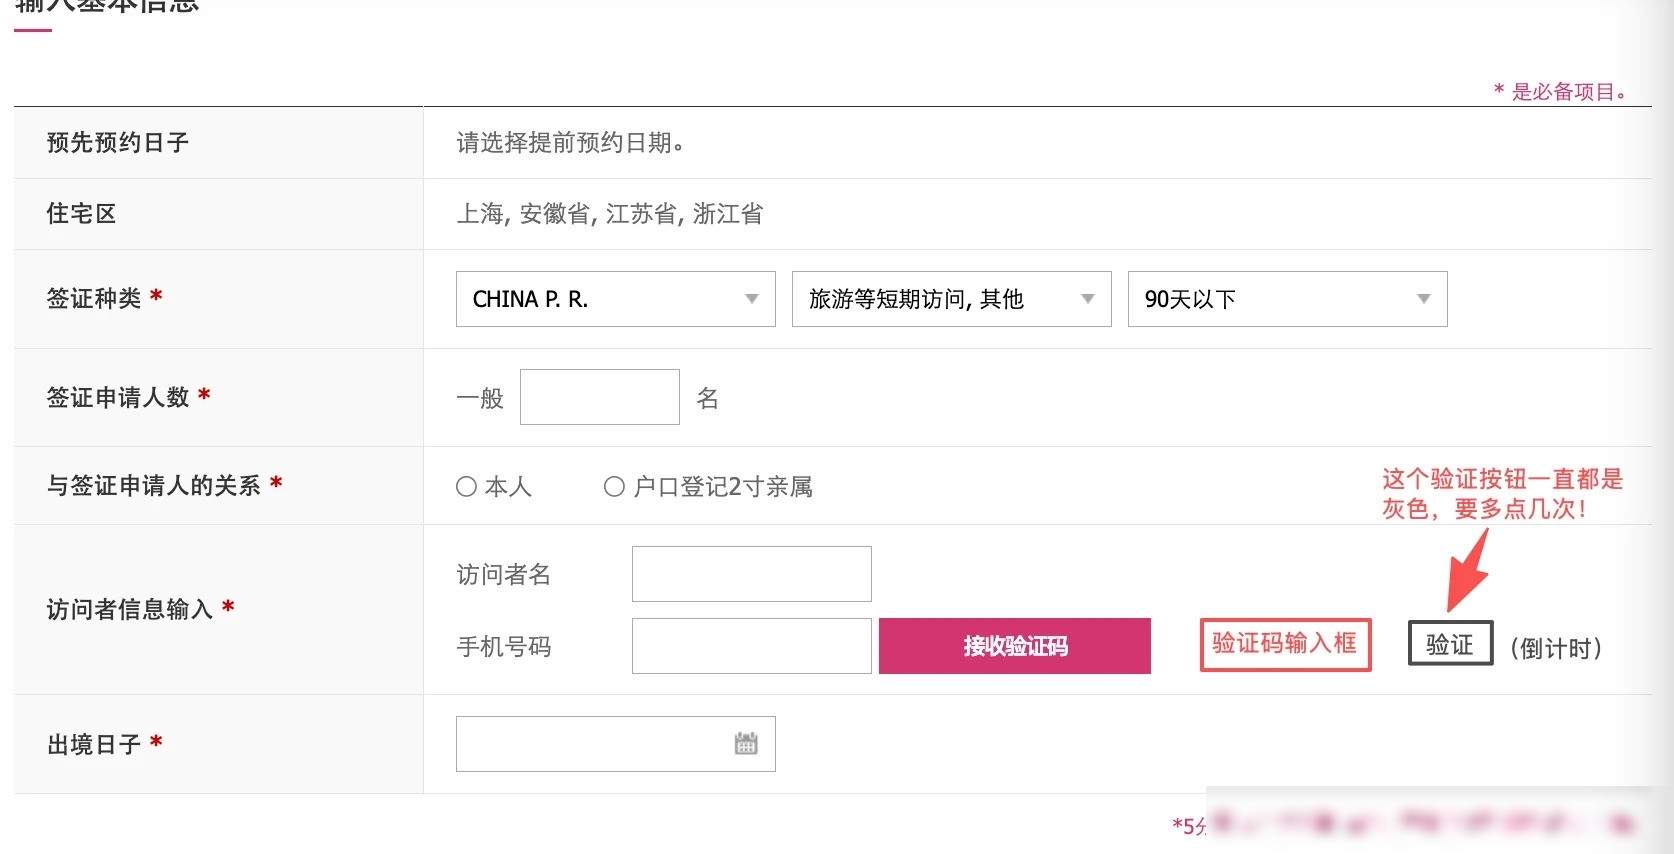Viewport: 1674px width, 854px height.
Task: Click the 签证种类 row label
Action: (x=94, y=299)
